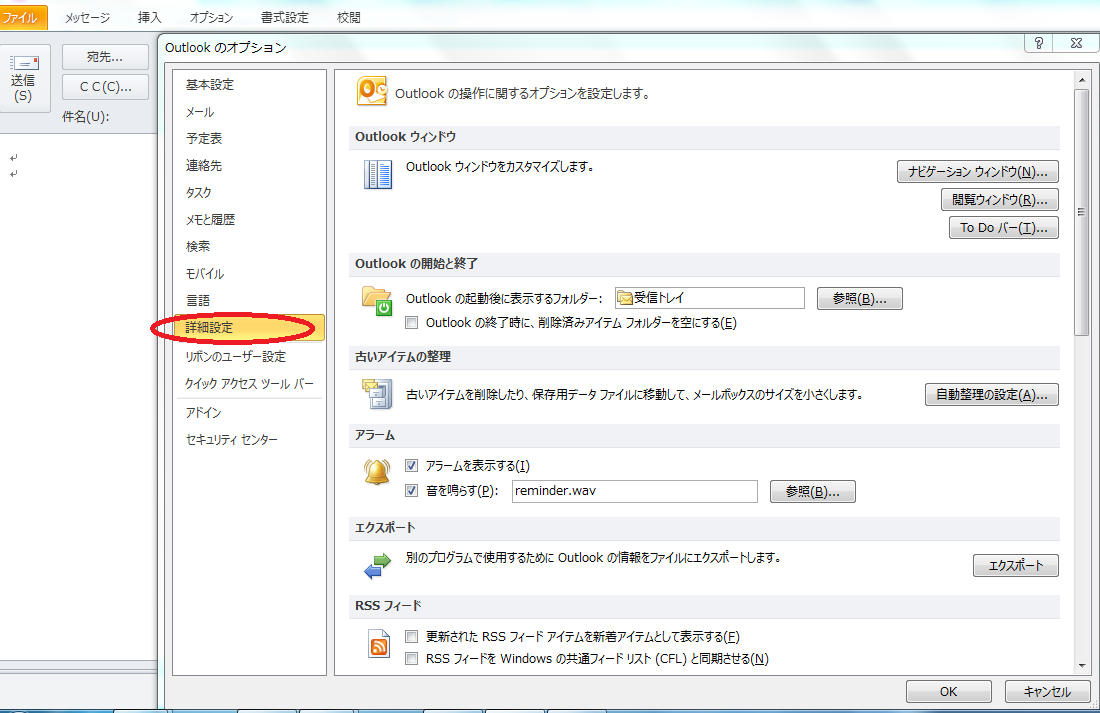This screenshot has width=1100, height=713.
Task: Confirm options with OK
Action: (x=948, y=691)
